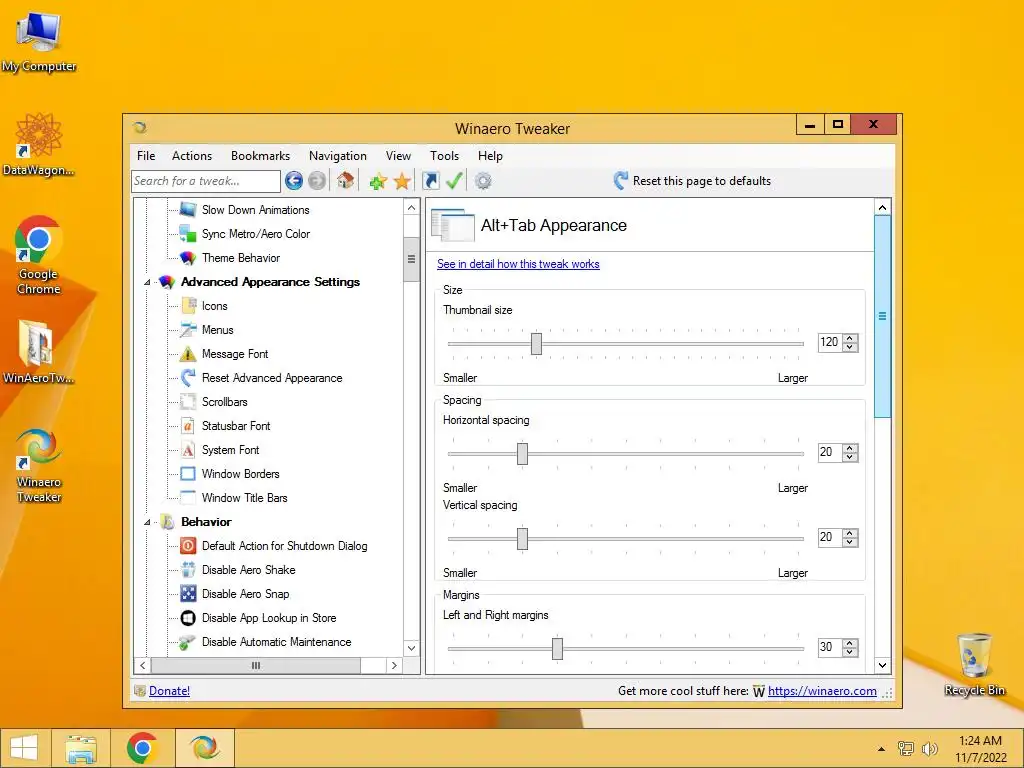The height and width of the screenshot is (768, 1024).
Task: Click the Default Action for Shutdown icon
Action: pos(188,546)
